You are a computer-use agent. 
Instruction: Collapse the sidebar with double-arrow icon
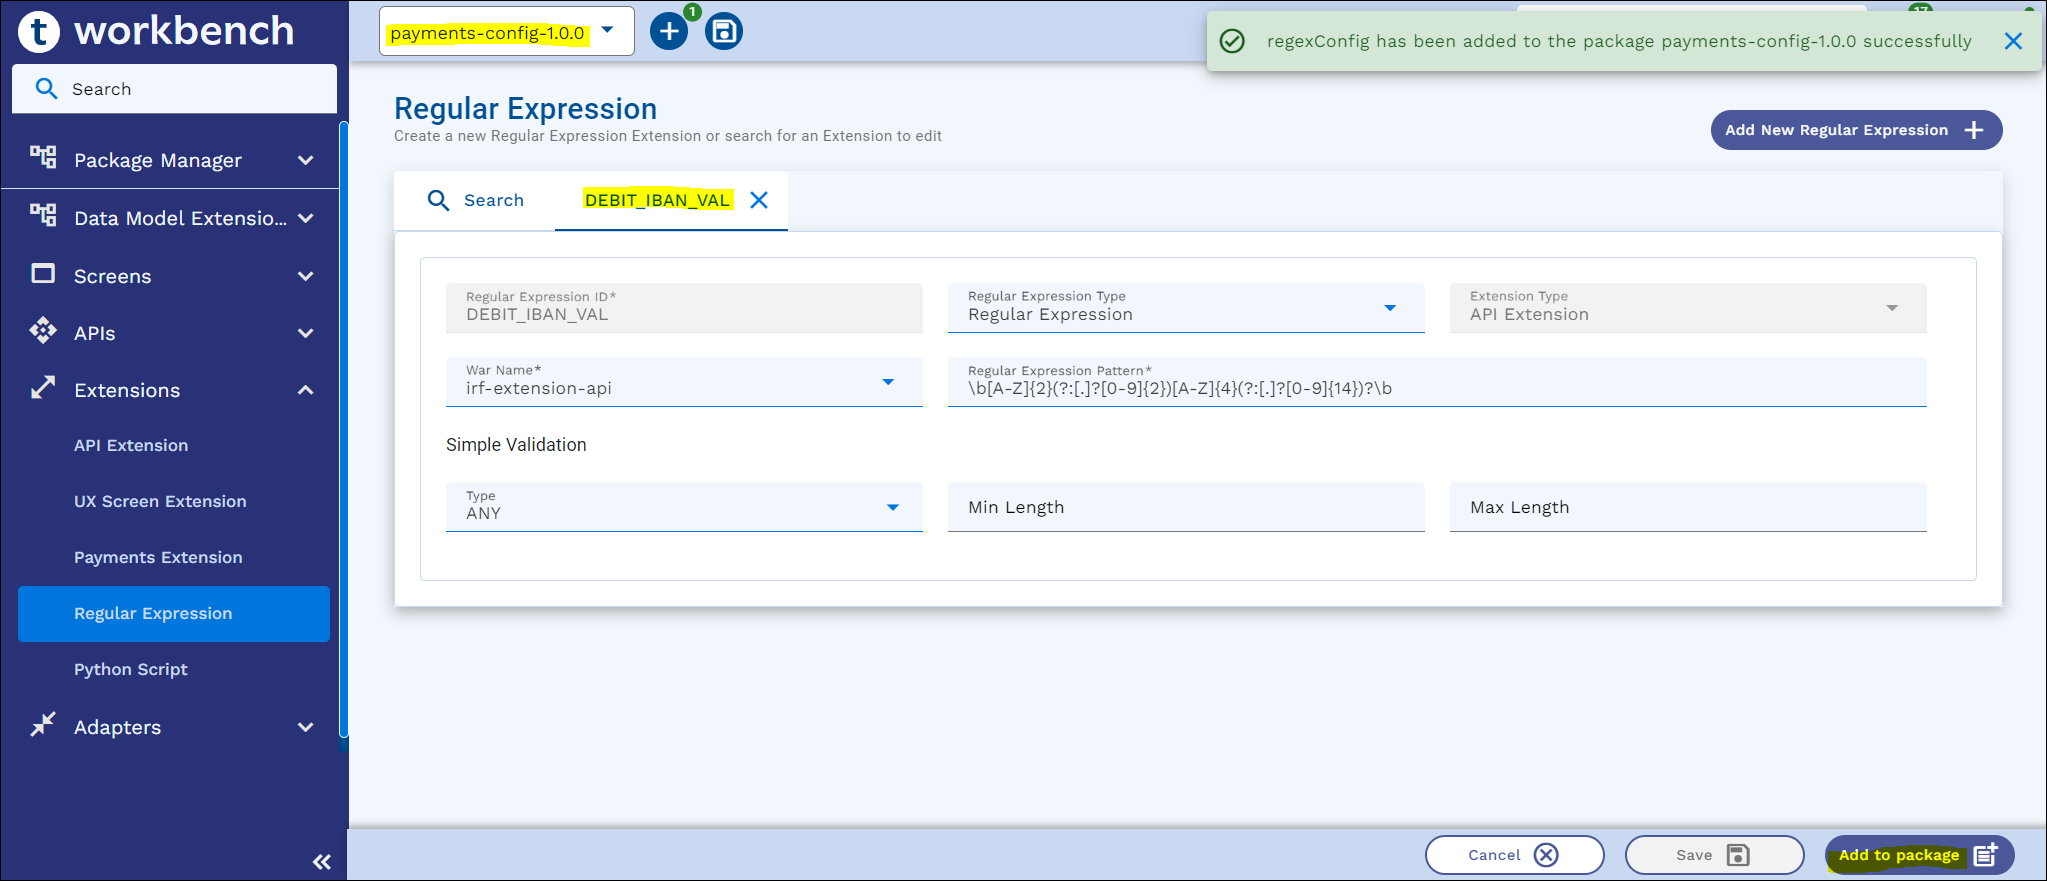coord(321,861)
